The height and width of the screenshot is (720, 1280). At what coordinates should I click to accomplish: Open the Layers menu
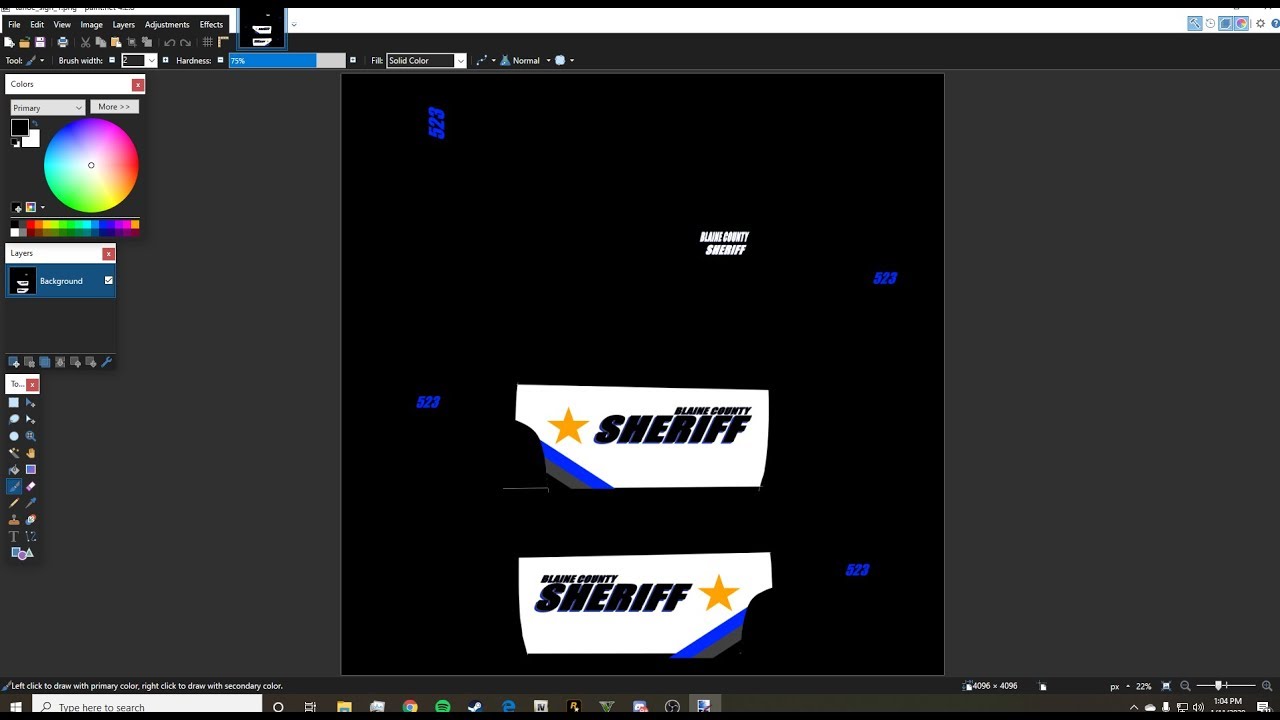click(123, 24)
